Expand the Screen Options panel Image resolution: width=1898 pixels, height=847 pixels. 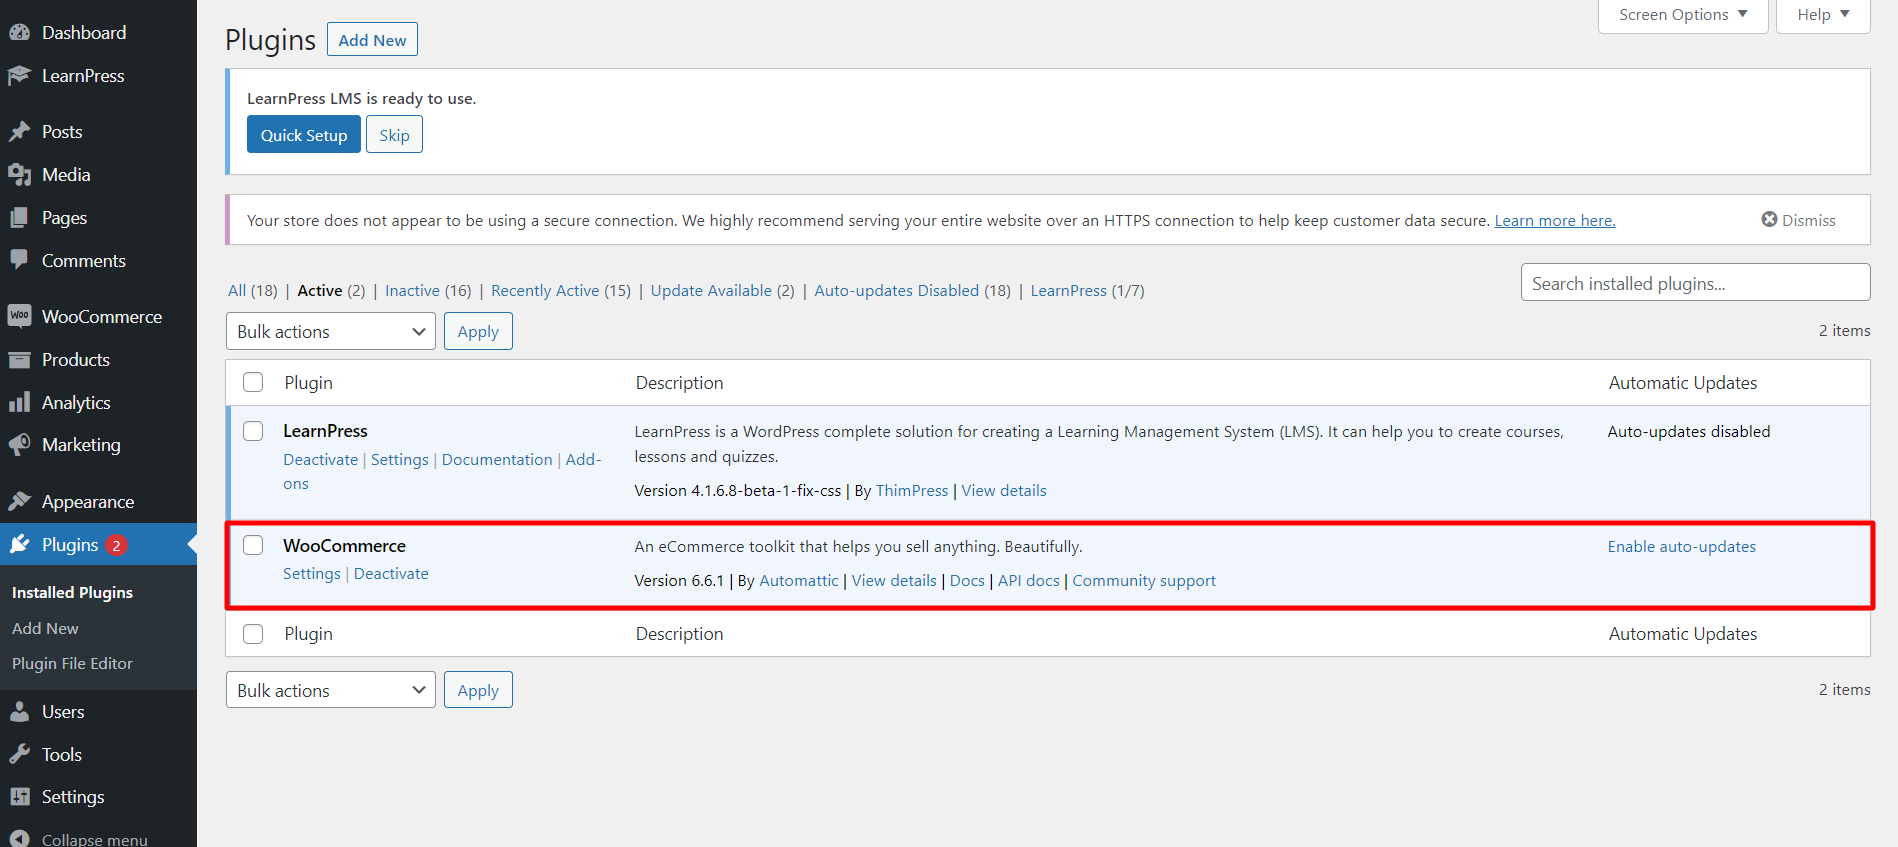click(x=1683, y=15)
